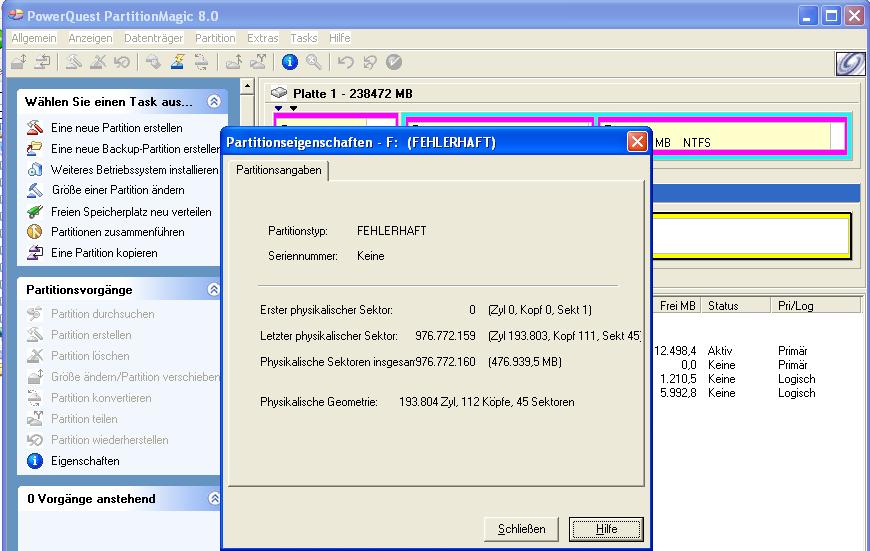Click sidebar scrollbar up arrow
Viewport: 870px width, 551px height.
point(247,86)
